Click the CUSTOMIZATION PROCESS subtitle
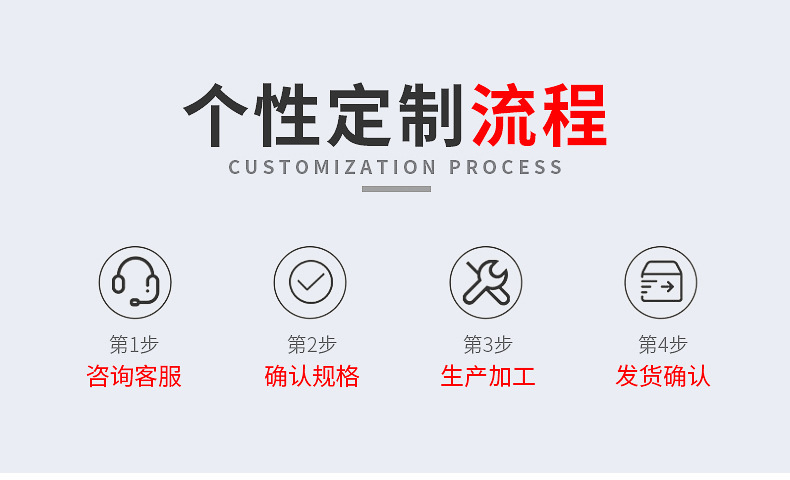This screenshot has height=480, width=790. coord(396,167)
